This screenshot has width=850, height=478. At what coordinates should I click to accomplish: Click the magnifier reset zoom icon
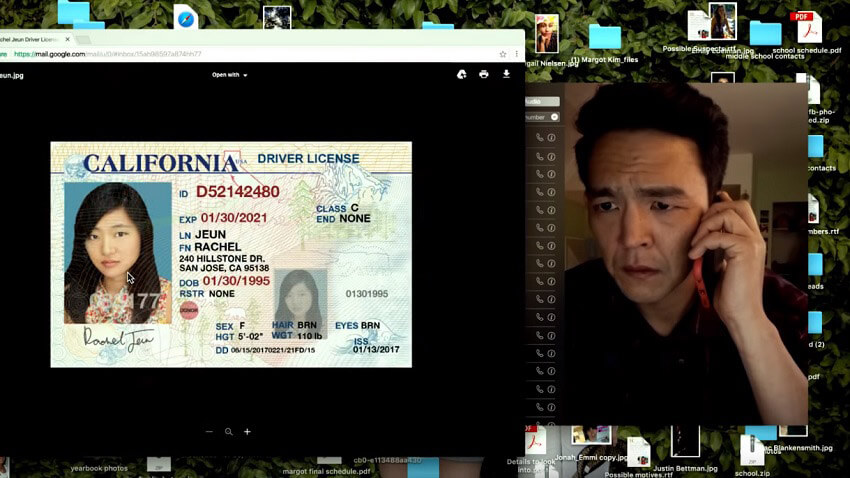229,432
